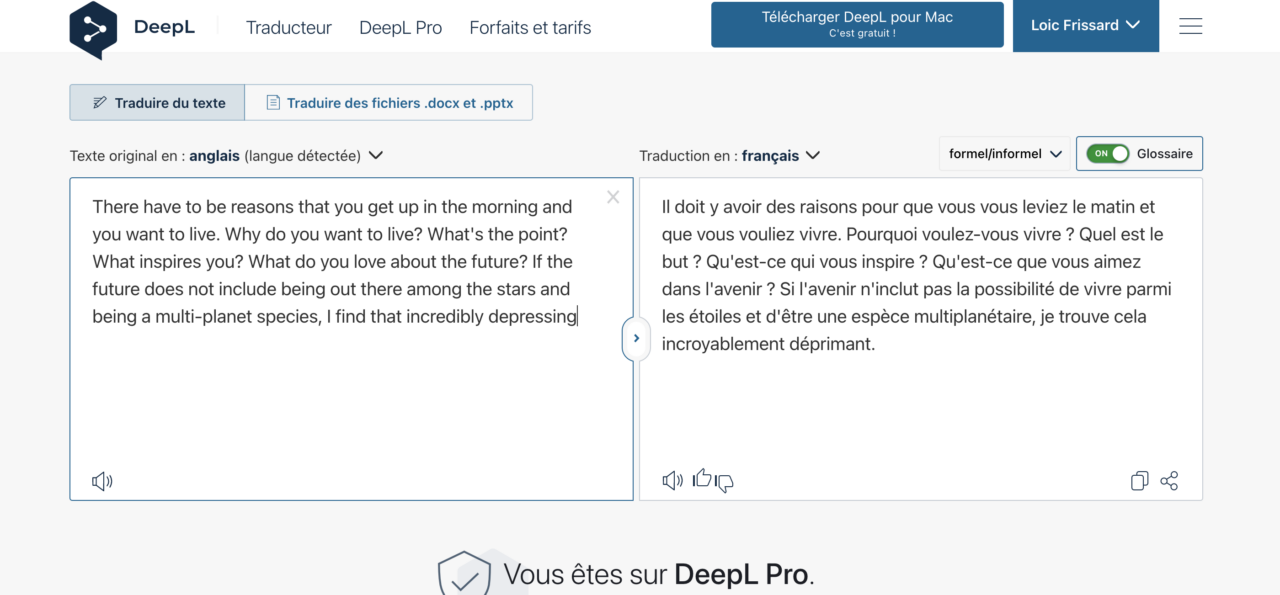1280x595 pixels.
Task: Share the translation
Action: (1169, 481)
